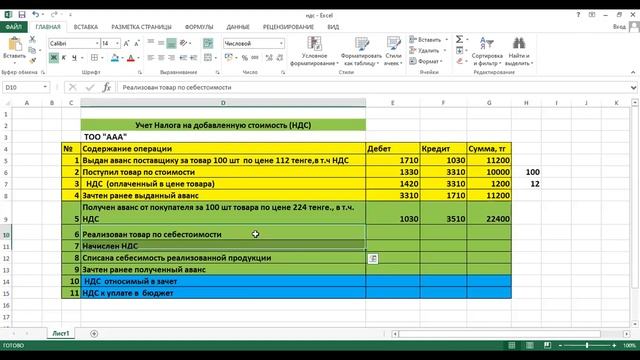Viewport: 640px width, 360px height.
Task: Click the Borders grid icon
Action: click(94, 58)
